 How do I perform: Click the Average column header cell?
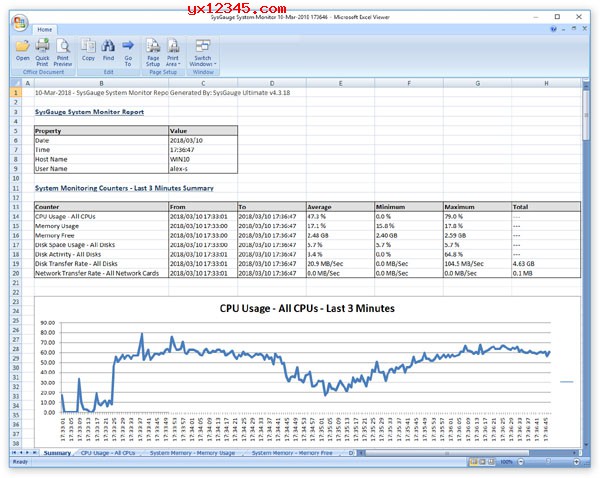pyautogui.click(x=340, y=207)
